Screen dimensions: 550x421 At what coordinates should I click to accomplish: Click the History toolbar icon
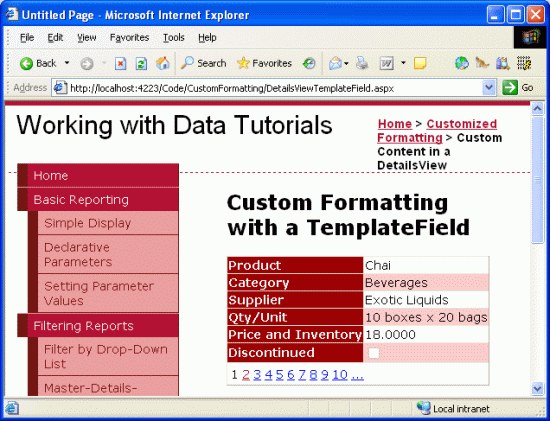(309, 64)
